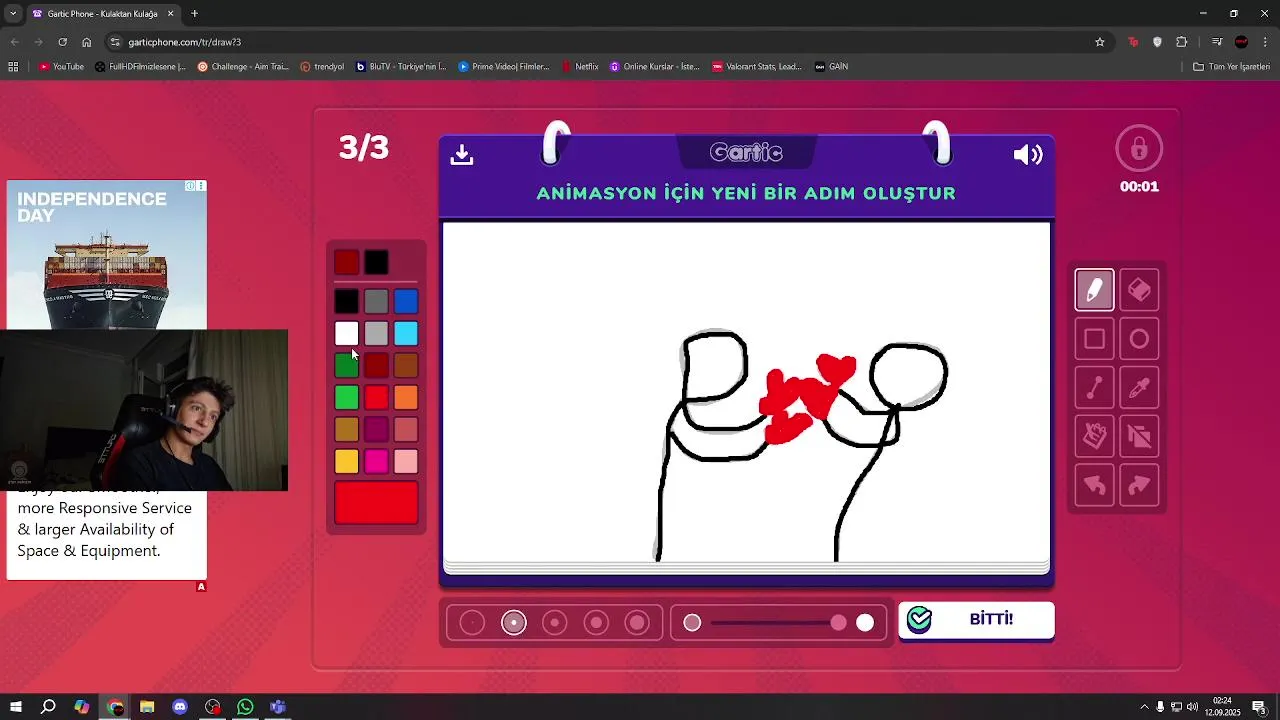Open the notifications center icon
The image size is (1280, 720).
pyautogui.click(x=1259, y=707)
